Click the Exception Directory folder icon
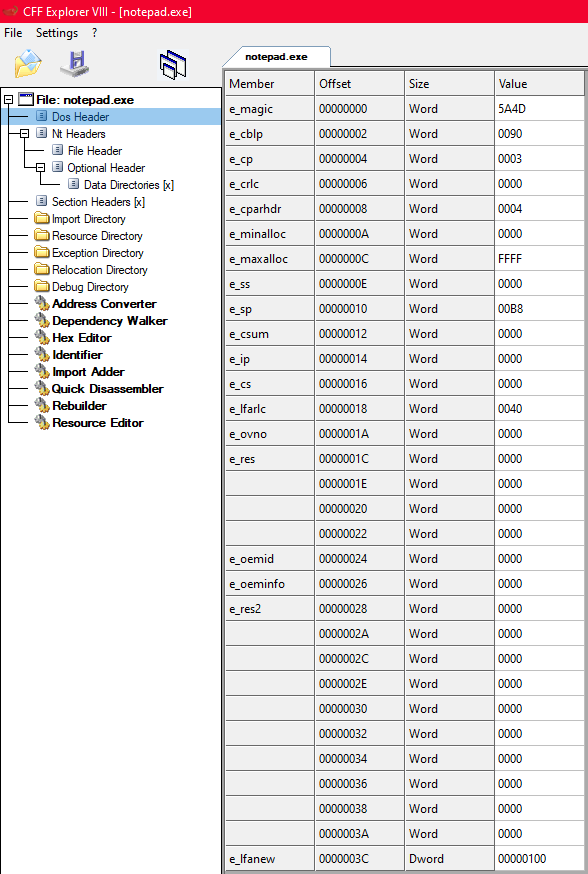This screenshot has height=874, width=588. 42,253
